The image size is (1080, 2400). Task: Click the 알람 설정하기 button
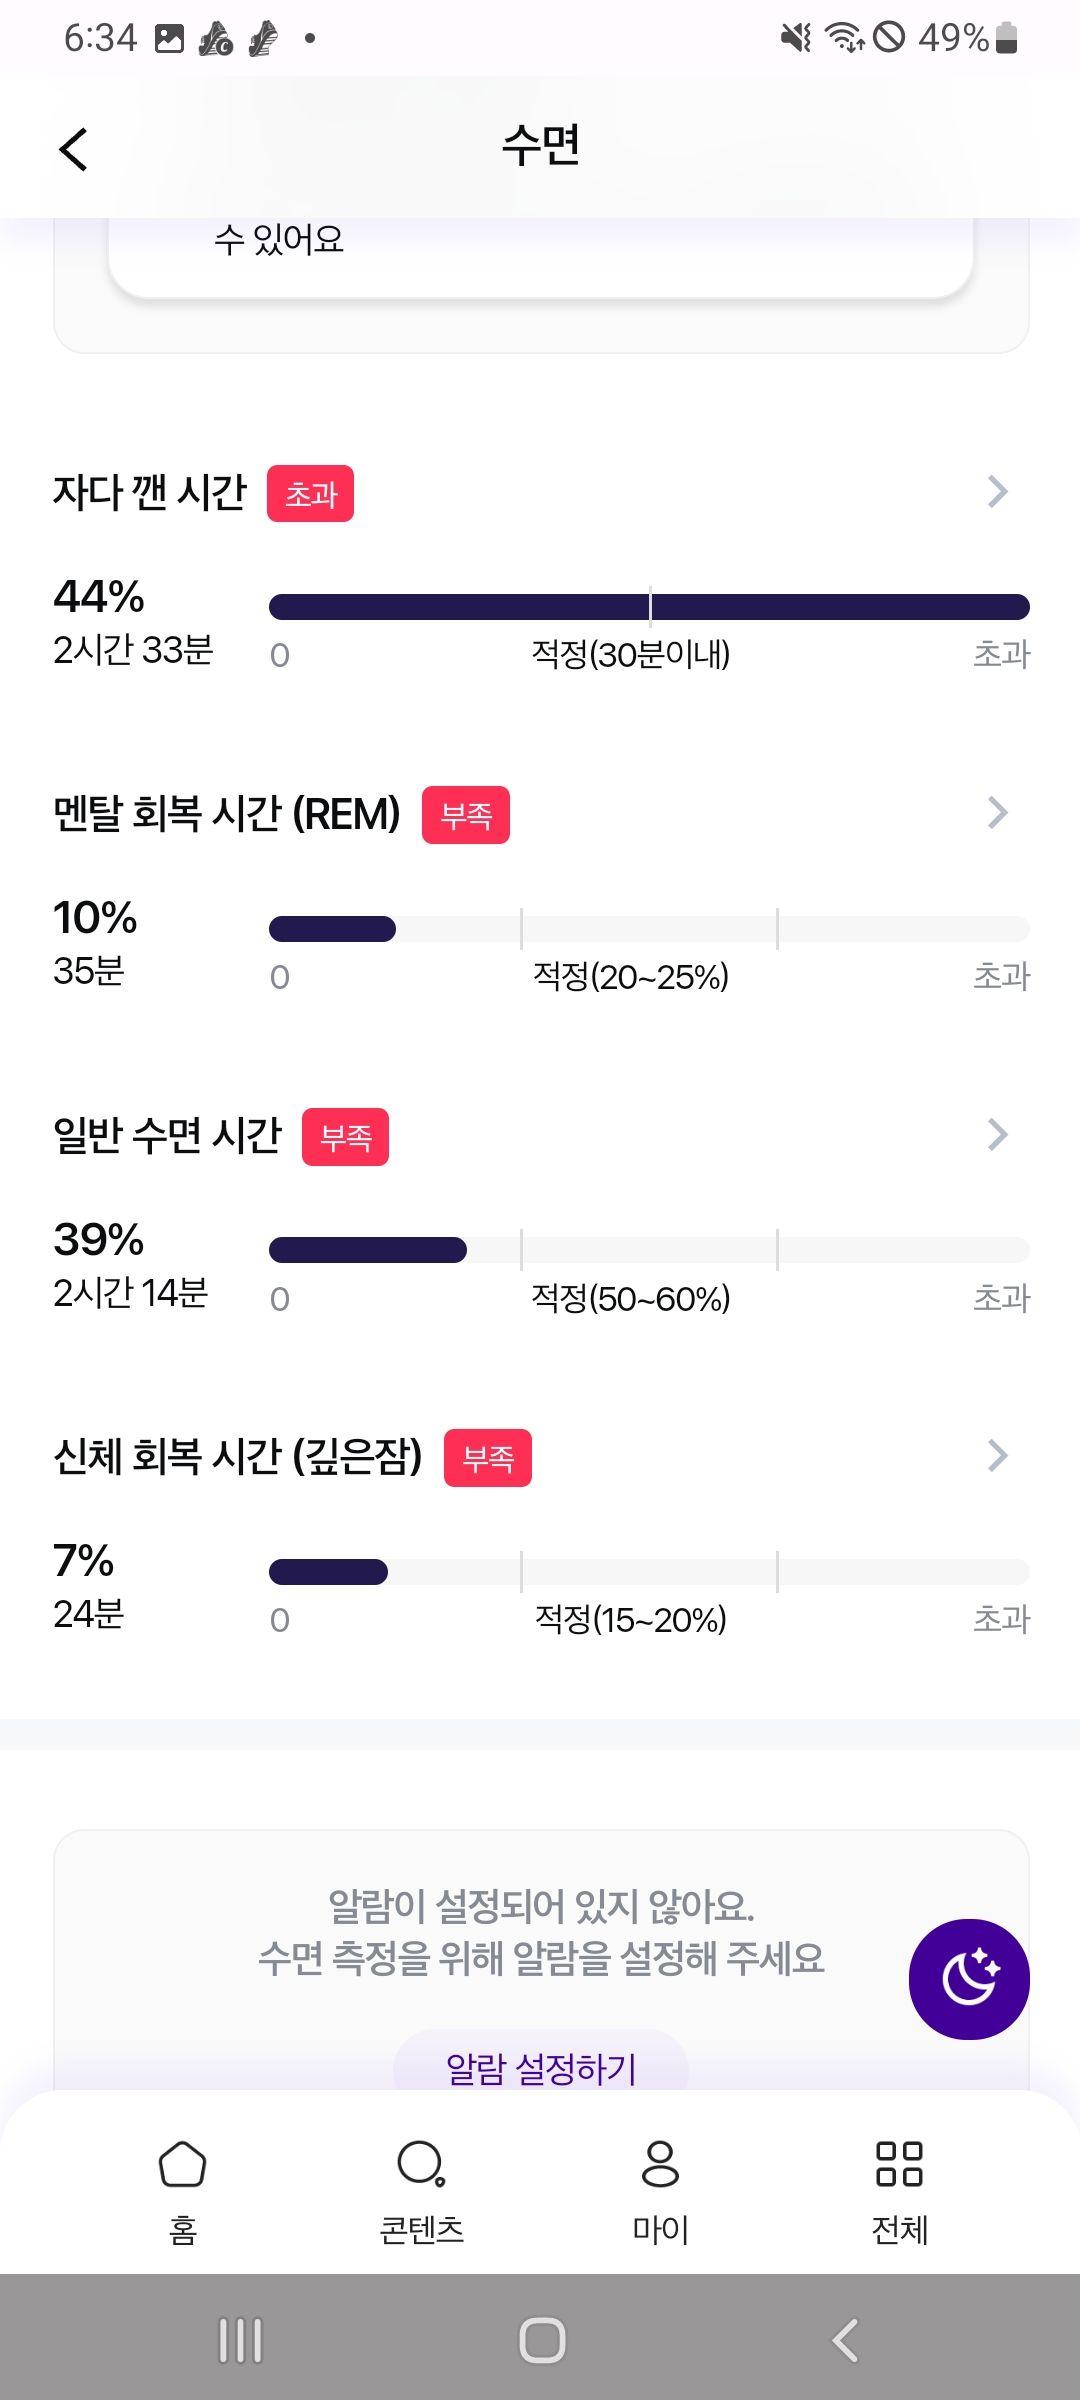click(x=541, y=2066)
